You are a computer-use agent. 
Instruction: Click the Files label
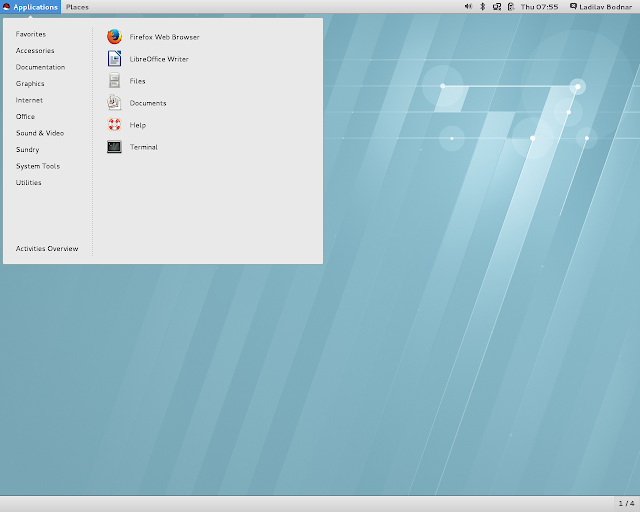coord(138,81)
